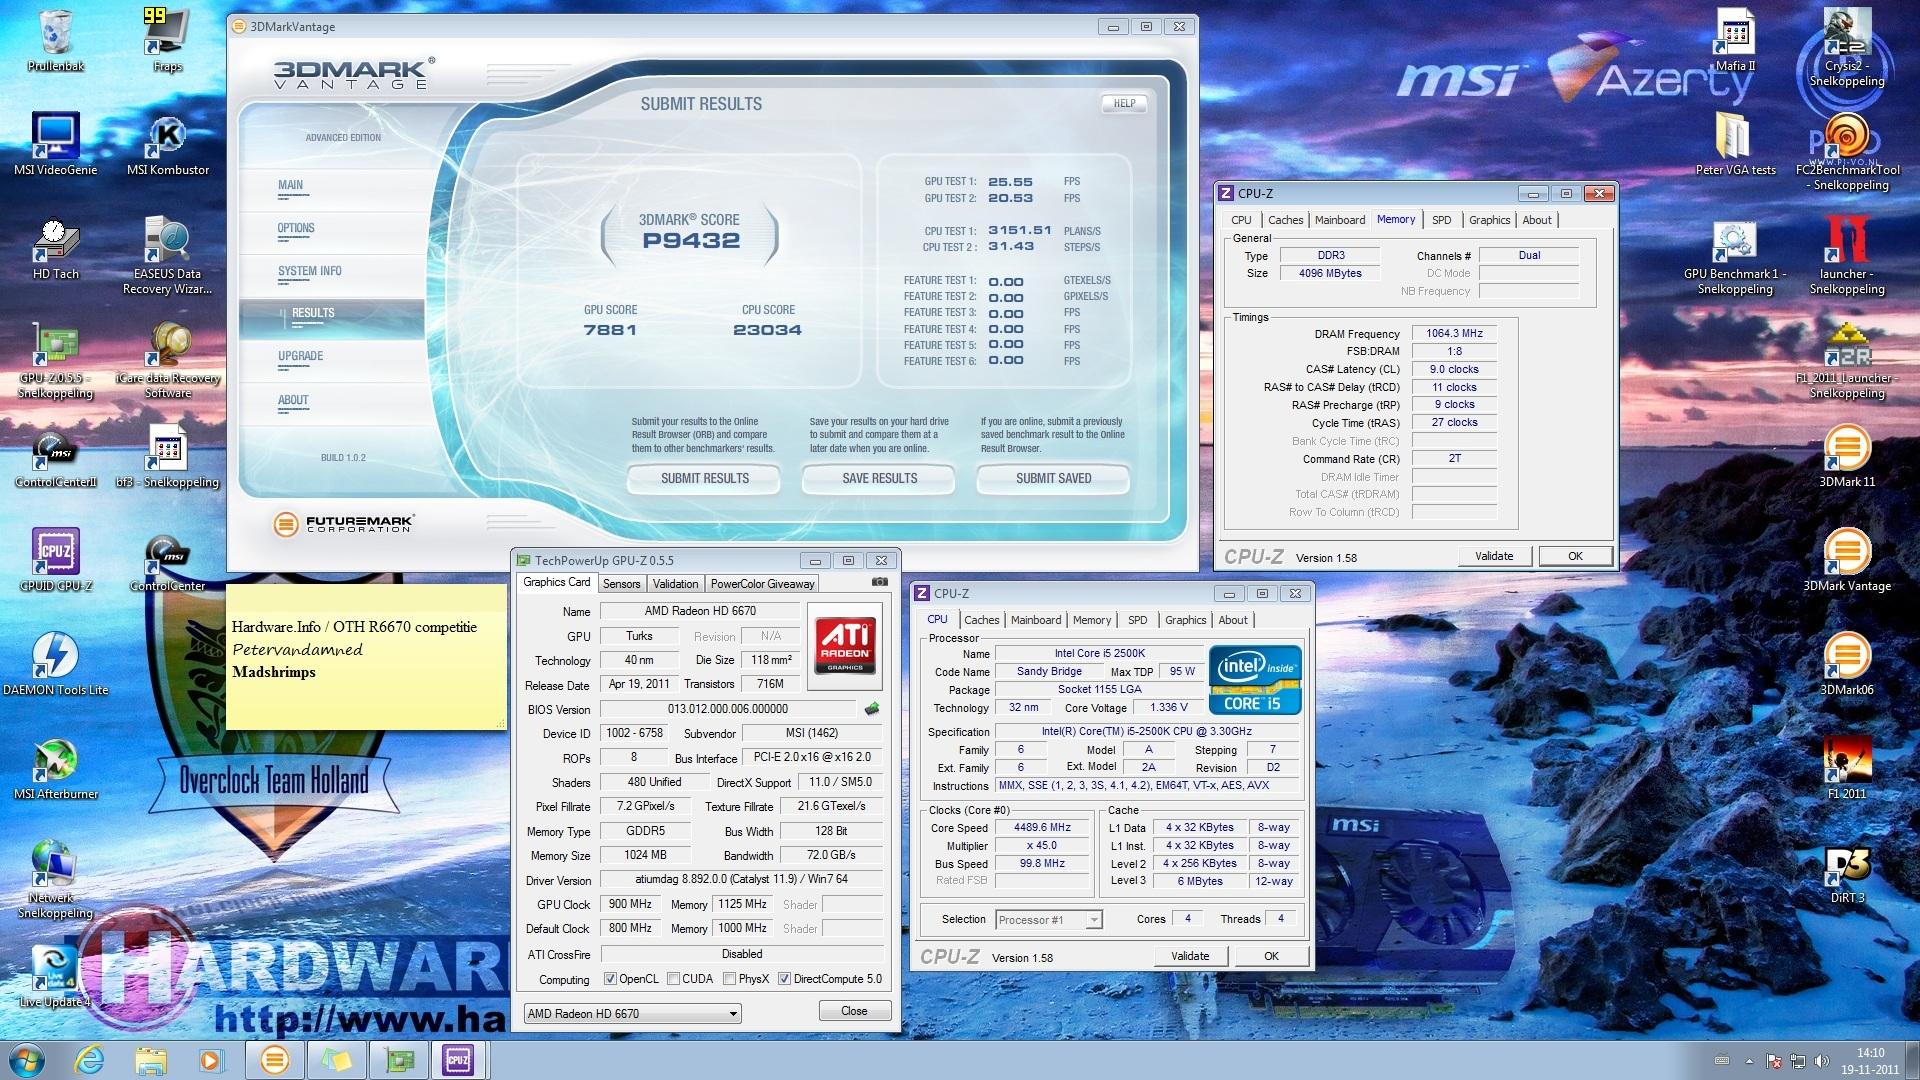This screenshot has height=1080, width=1920.
Task: Toggle OpenCL checkbox in GPU-Z
Action: click(611, 979)
